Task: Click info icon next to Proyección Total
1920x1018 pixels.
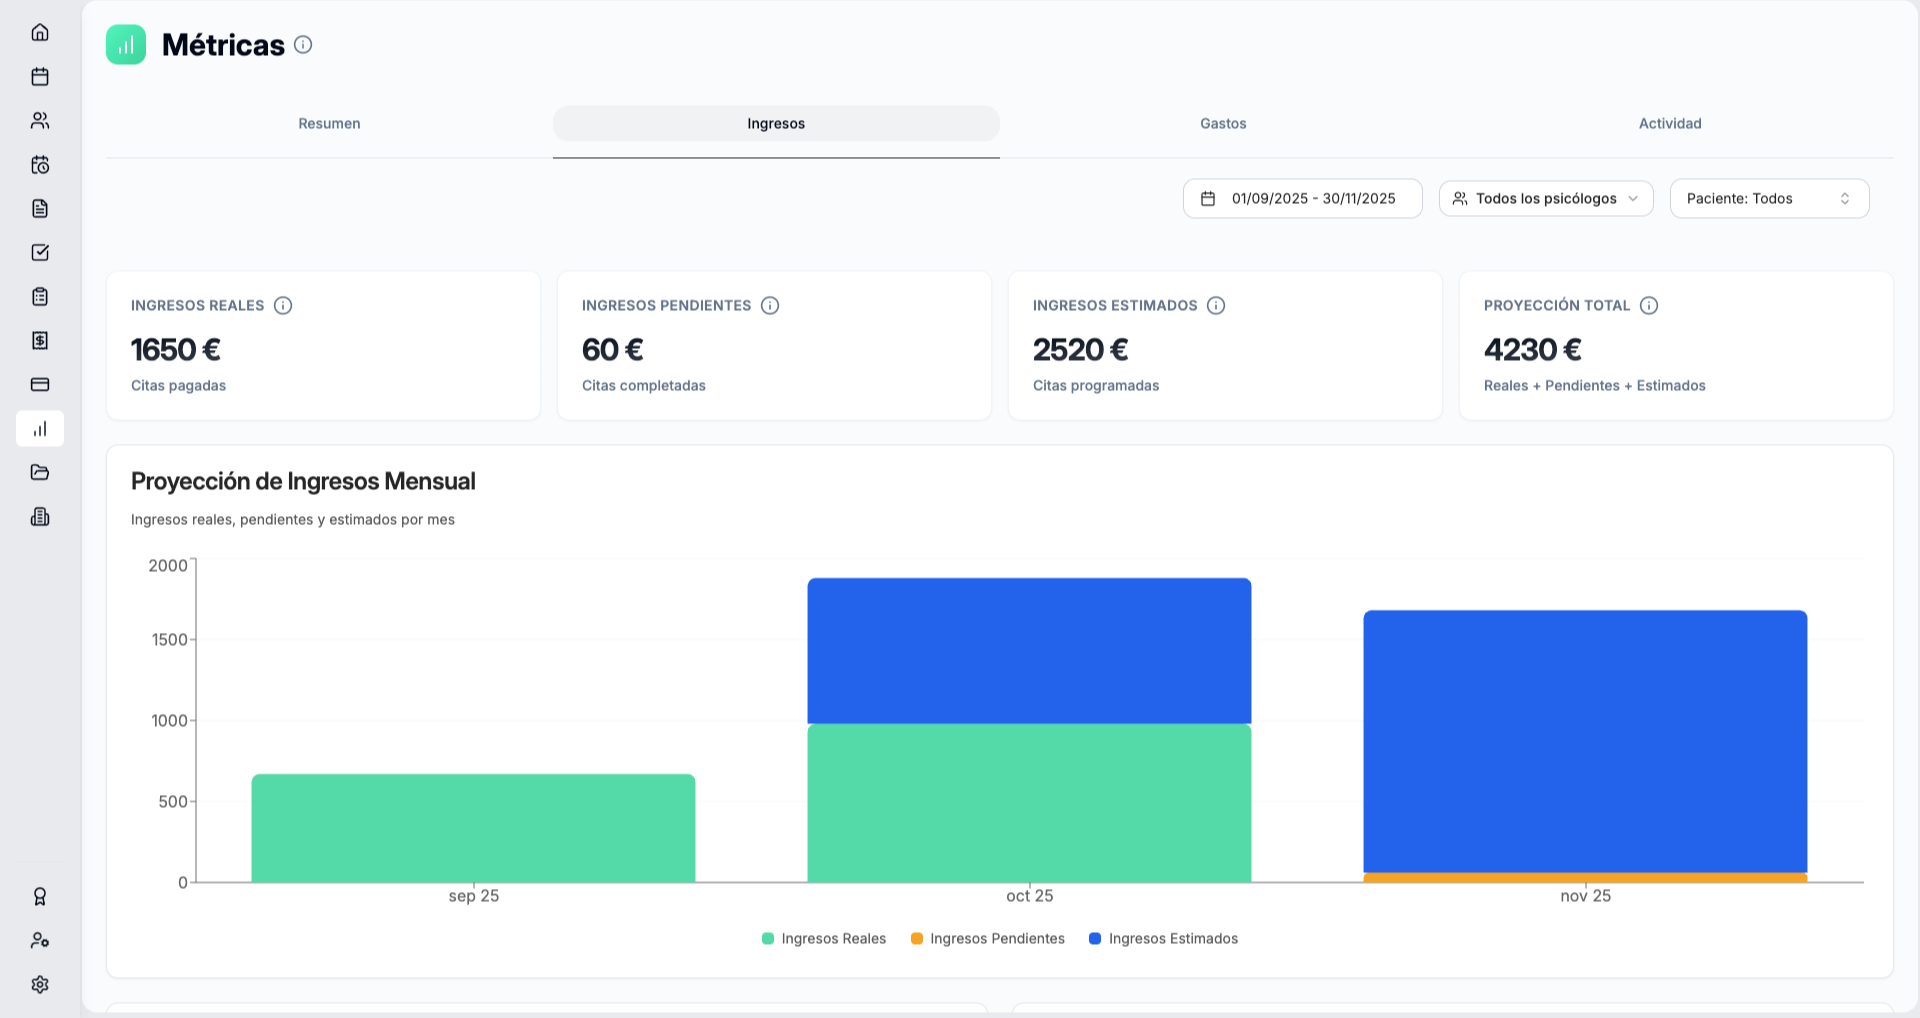Action: point(1649,305)
